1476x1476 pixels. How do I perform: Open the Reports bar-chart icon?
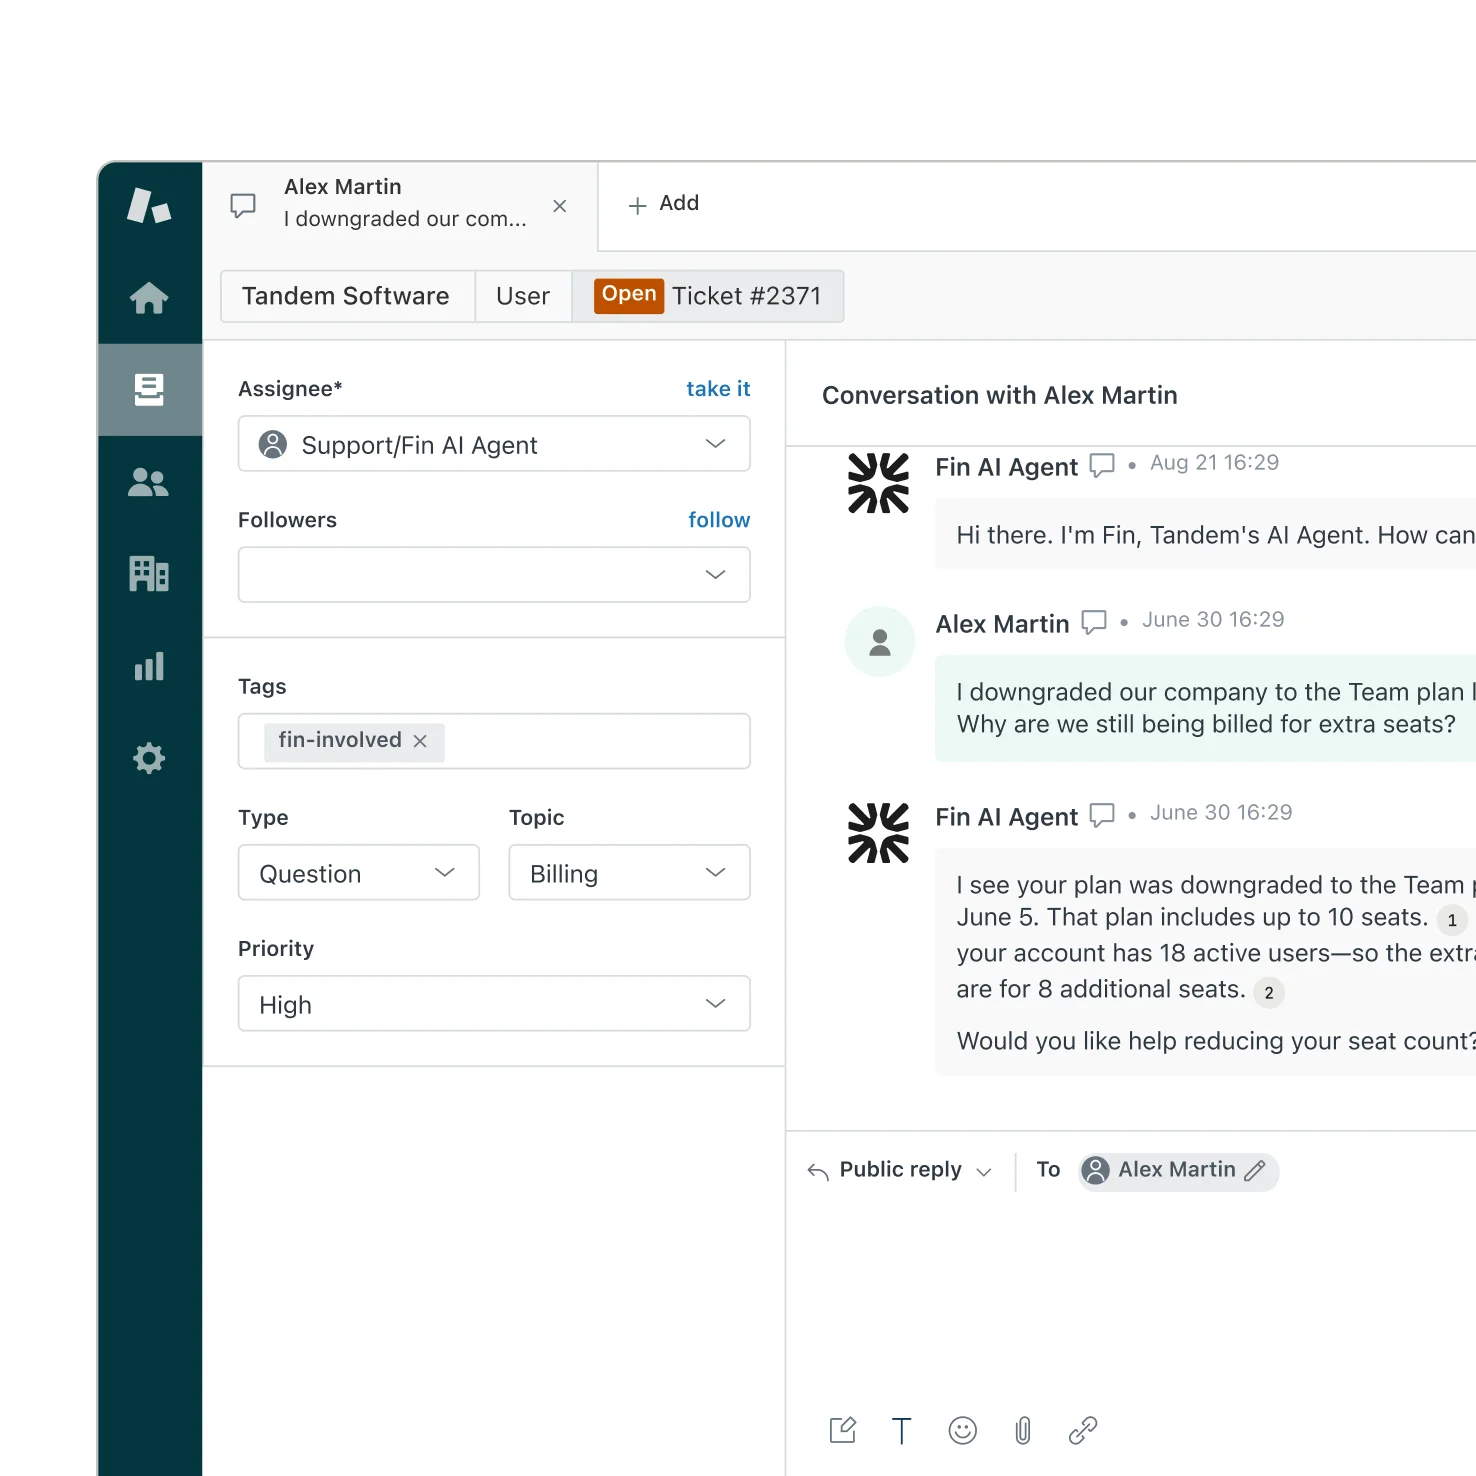(x=149, y=666)
